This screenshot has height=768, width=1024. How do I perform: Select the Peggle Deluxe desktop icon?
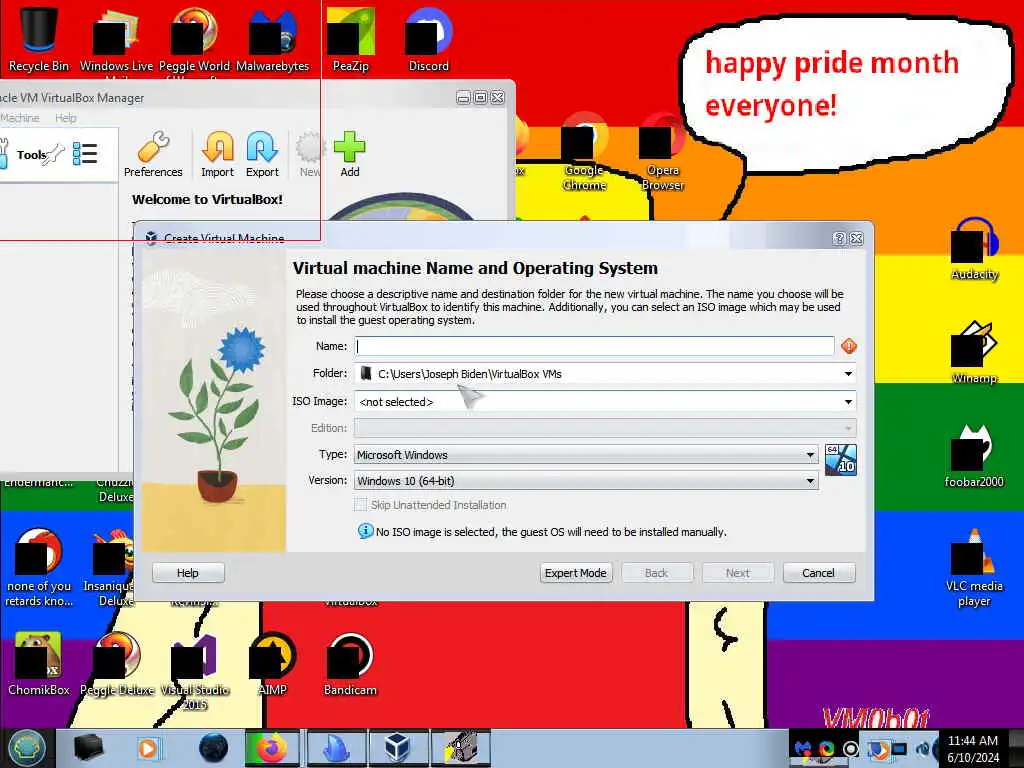[117, 665]
